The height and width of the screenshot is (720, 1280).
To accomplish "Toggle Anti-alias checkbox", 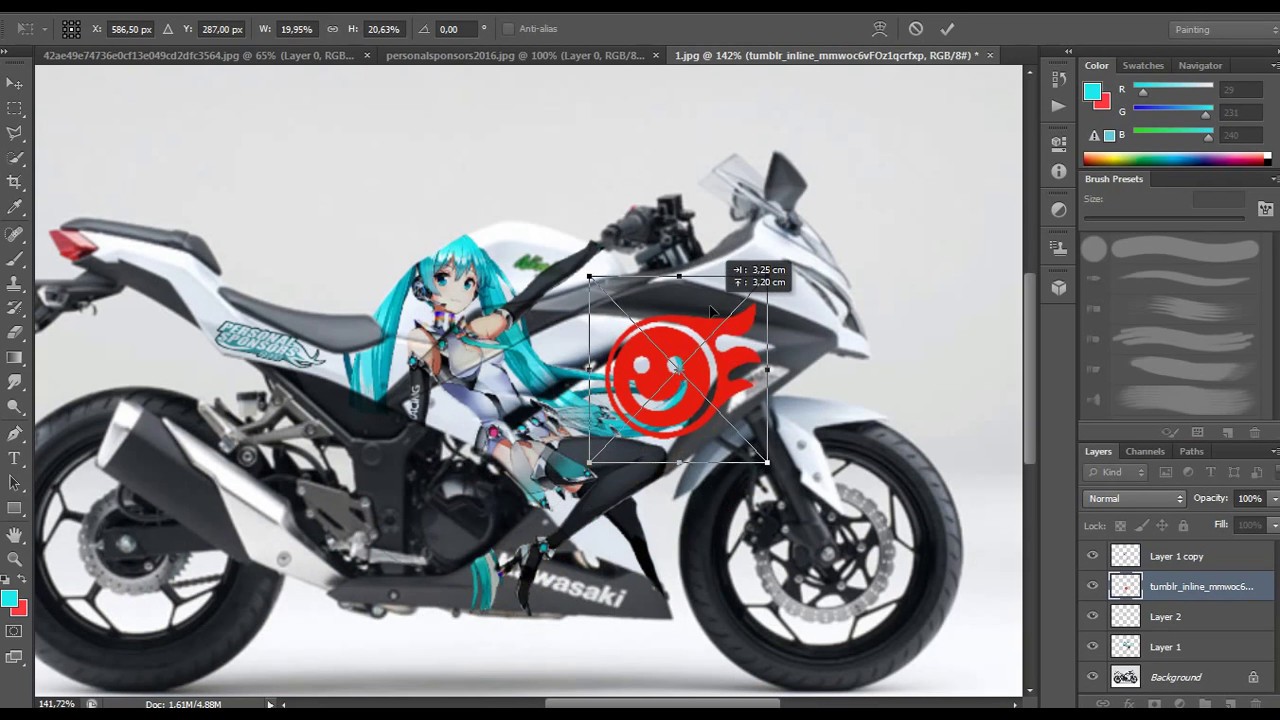I will pyautogui.click(x=508, y=29).
